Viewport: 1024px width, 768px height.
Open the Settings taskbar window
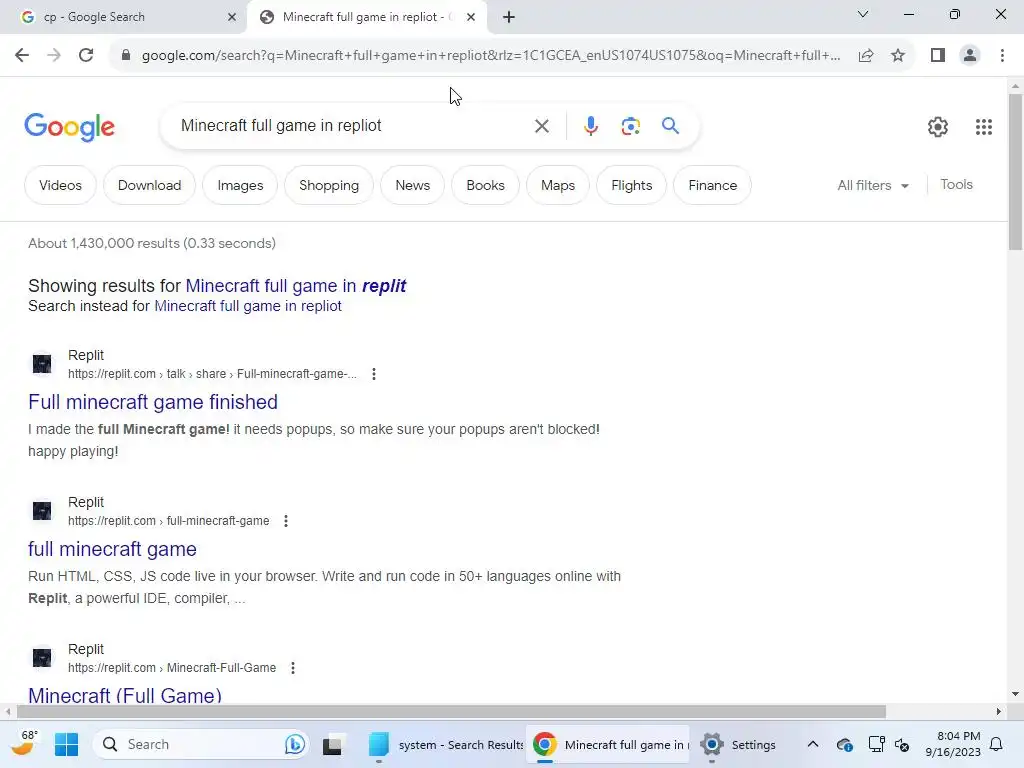(738, 744)
